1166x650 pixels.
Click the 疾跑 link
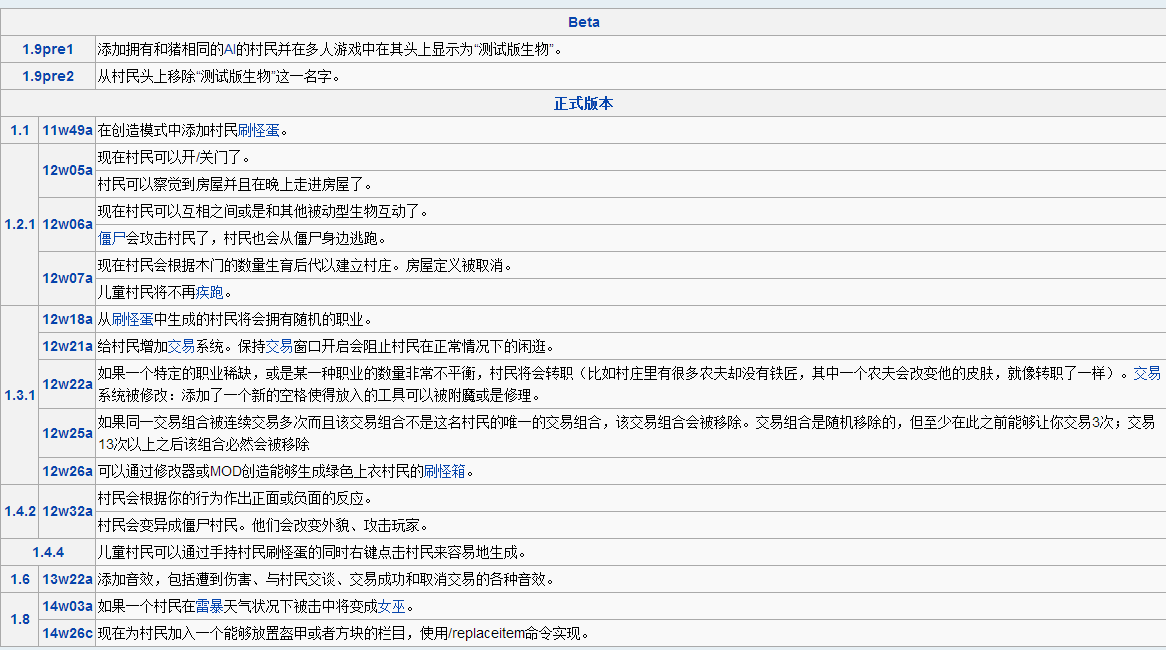[x=210, y=292]
